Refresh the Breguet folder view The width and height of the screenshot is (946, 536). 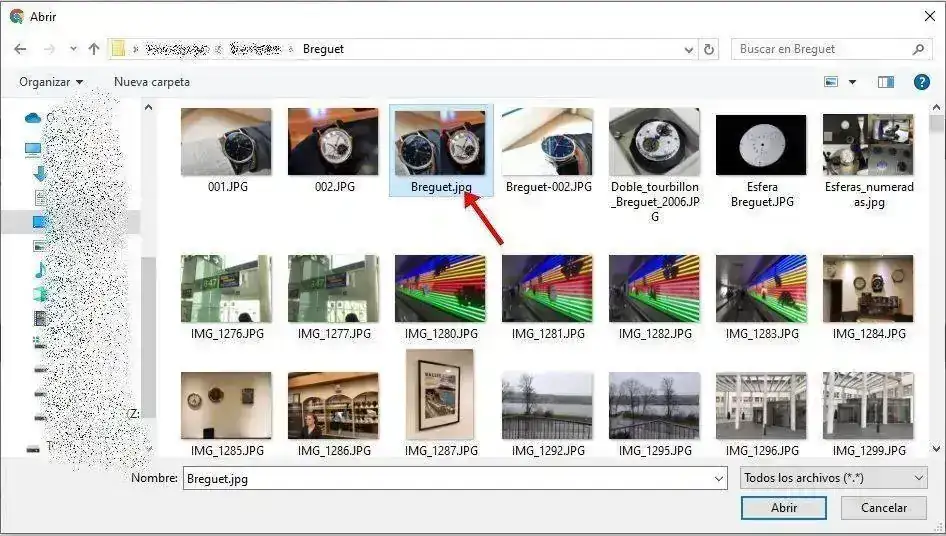(710, 49)
